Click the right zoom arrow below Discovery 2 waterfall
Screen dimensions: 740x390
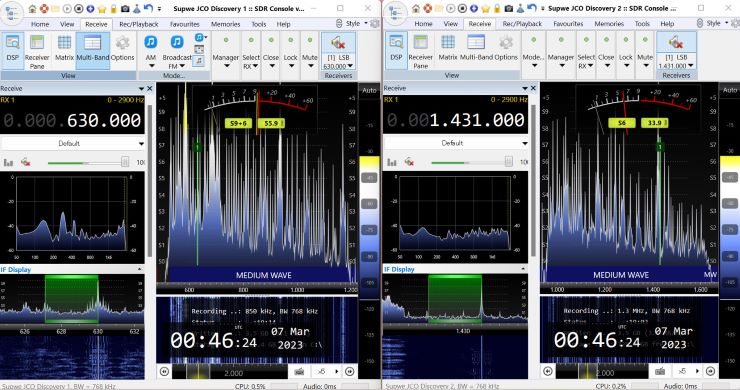pyautogui.click(x=710, y=371)
